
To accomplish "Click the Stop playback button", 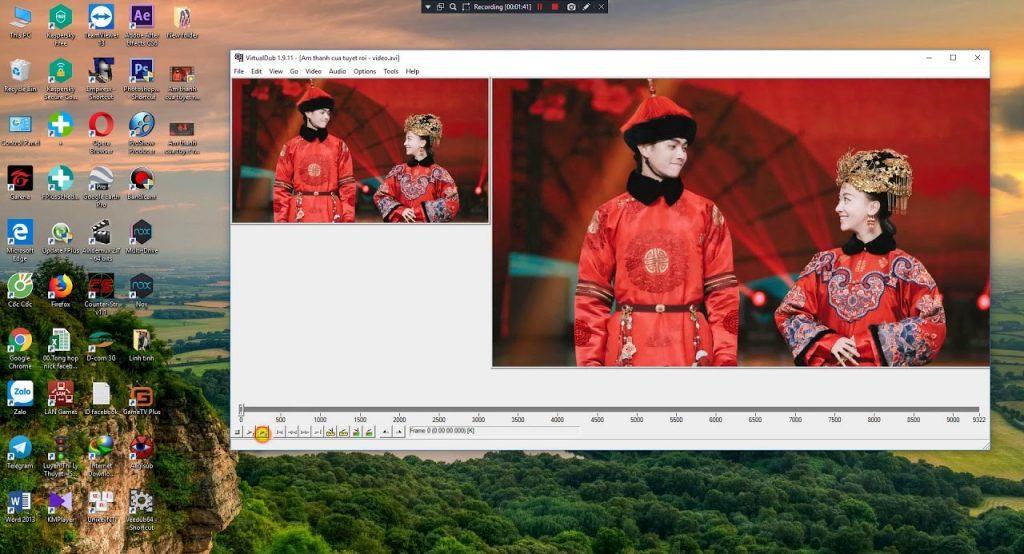I will click(237, 432).
